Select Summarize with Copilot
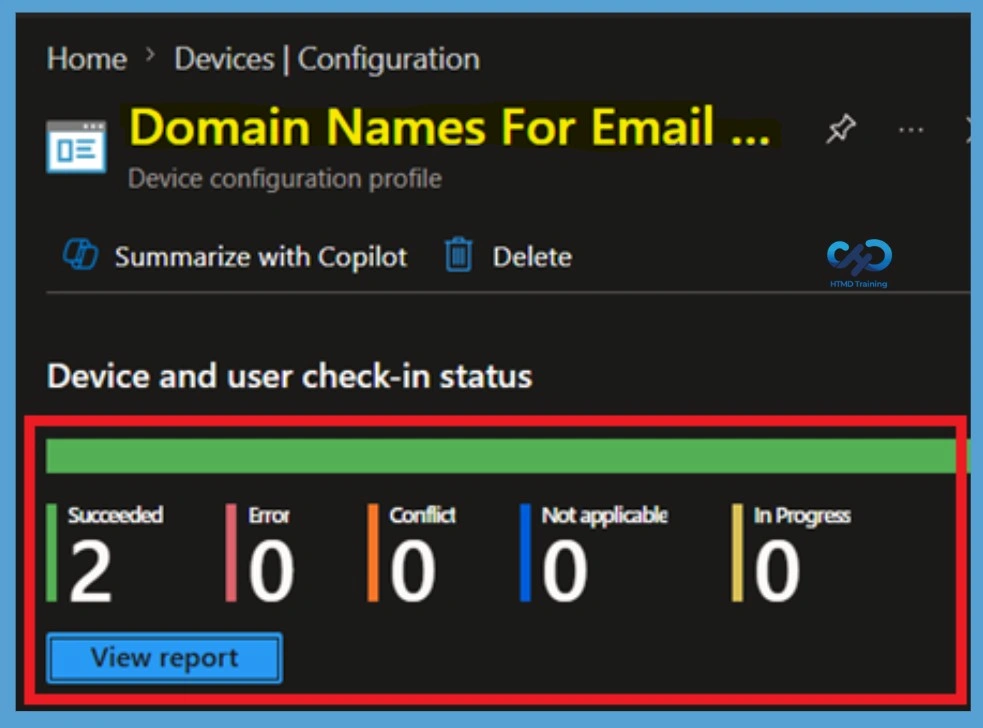Screen dimensions: 983x728 [261, 257]
